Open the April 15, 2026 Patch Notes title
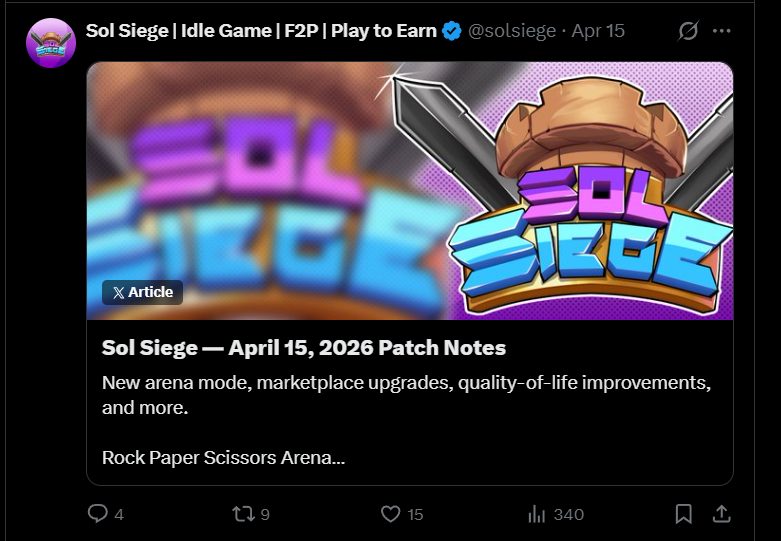 click(x=304, y=348)
